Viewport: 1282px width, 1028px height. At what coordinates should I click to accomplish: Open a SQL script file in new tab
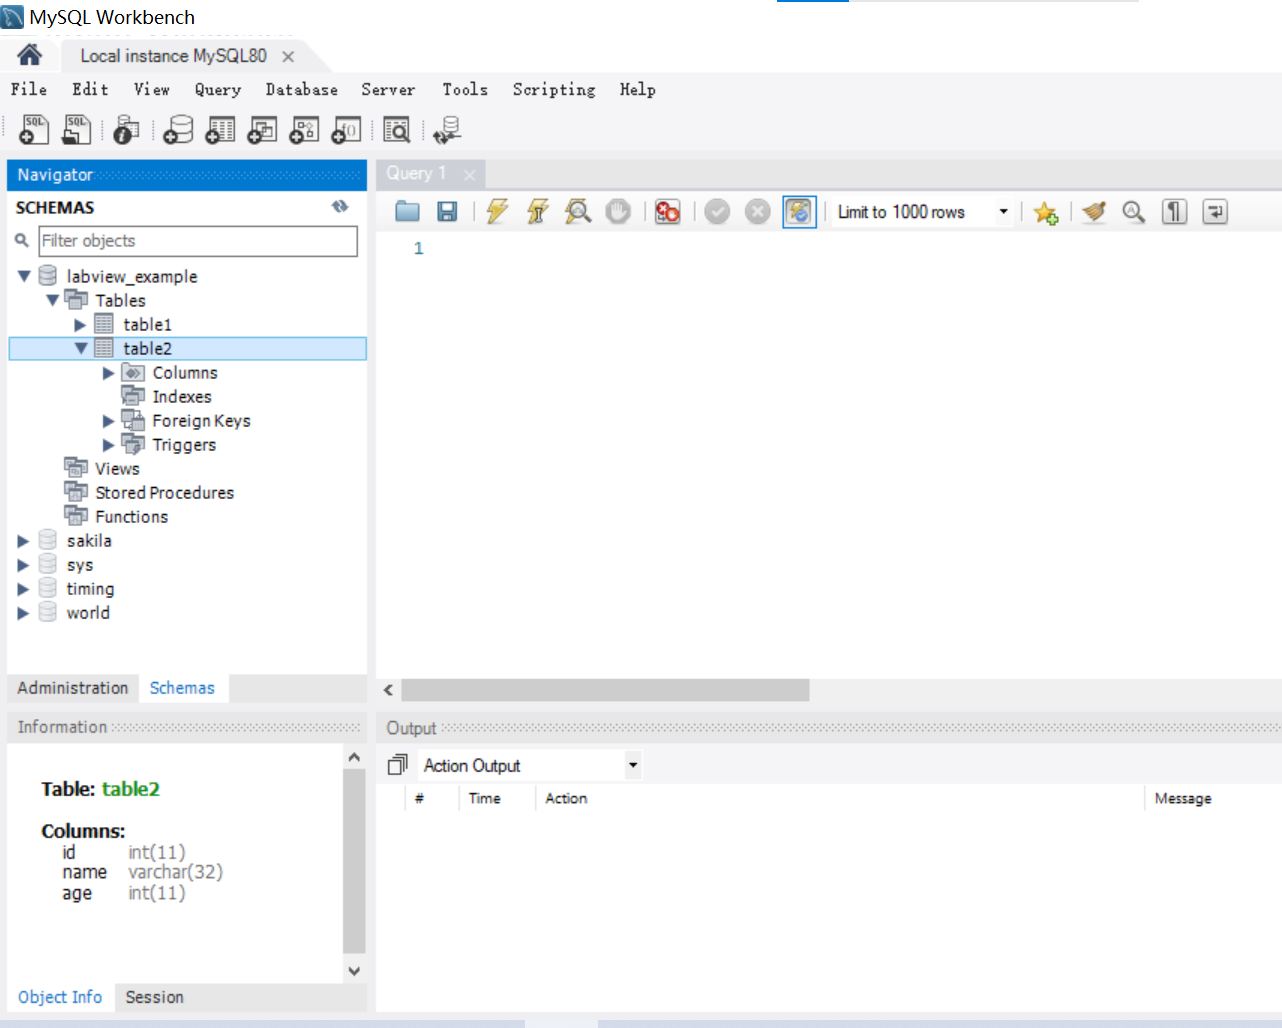76,128
